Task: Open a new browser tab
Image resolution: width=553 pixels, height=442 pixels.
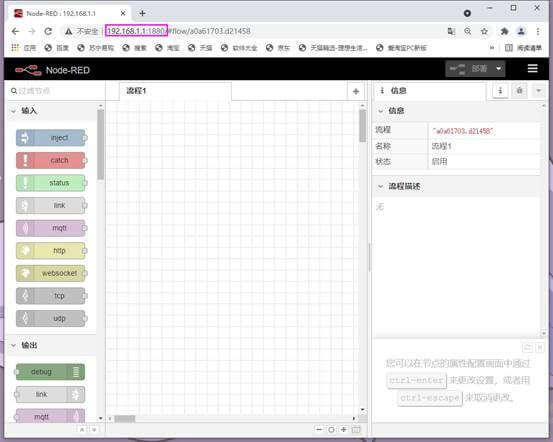Action: pos(142,13)
